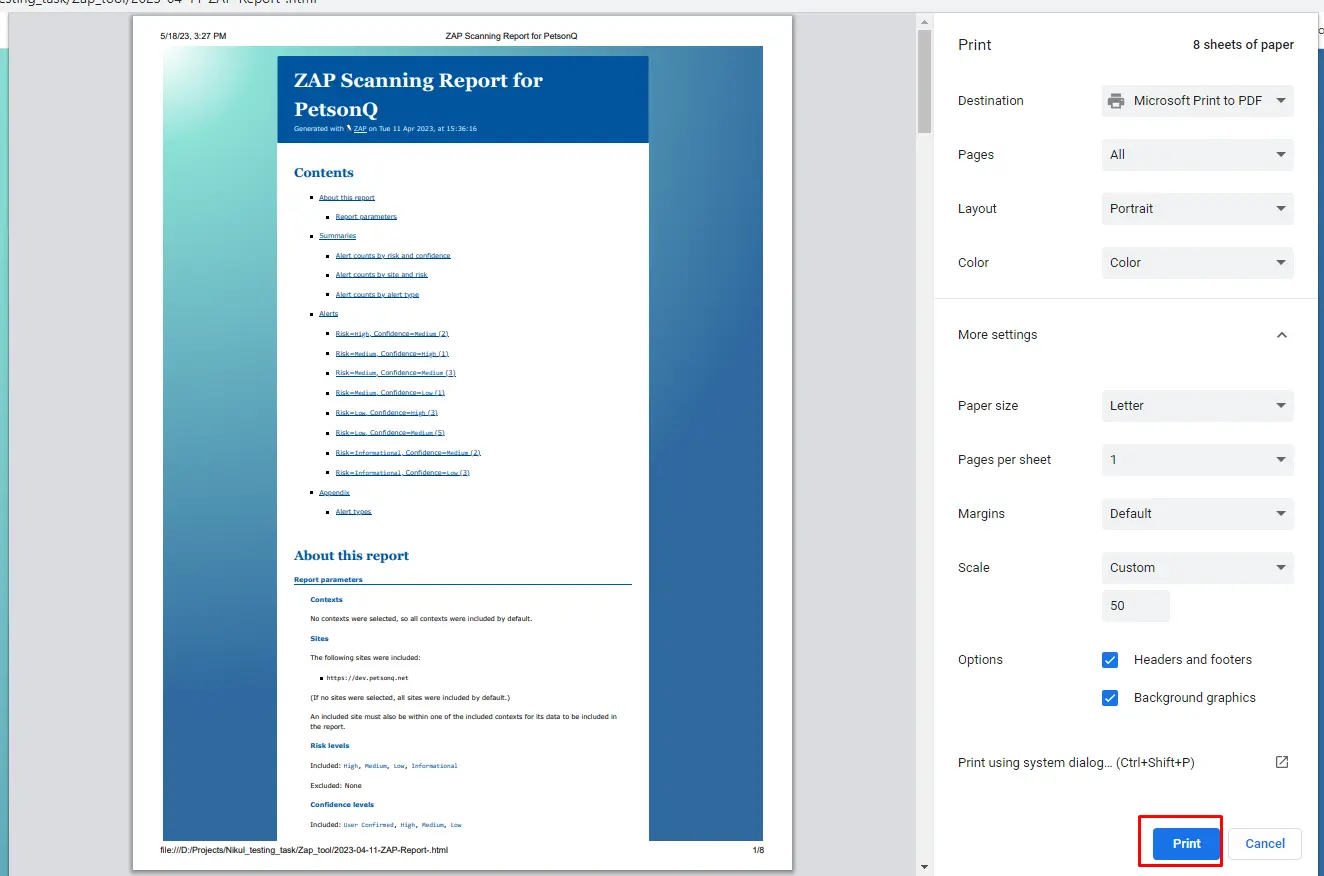The height and width of the screenshot is (876, 1324).
Task: Click 'Risk=Informational, Confidence=Medium (2)' link
Action: pos(408,453)
